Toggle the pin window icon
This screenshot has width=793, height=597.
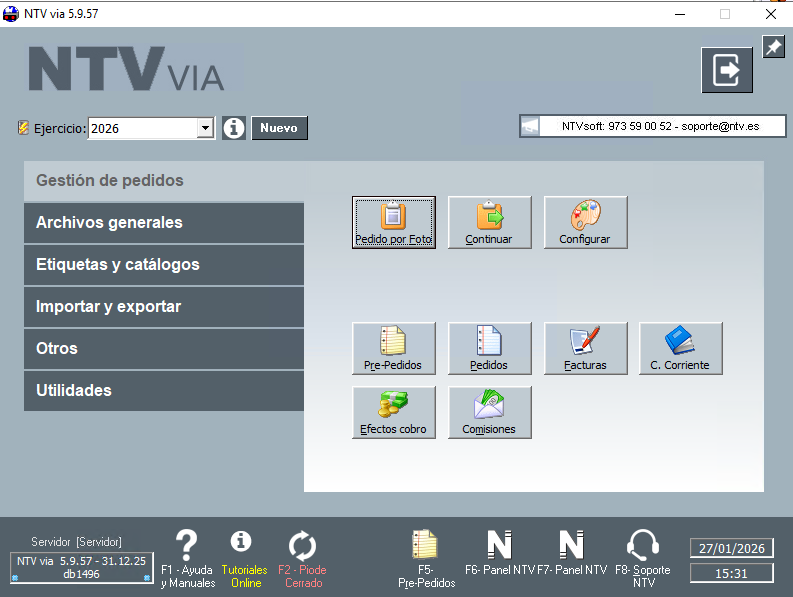[x=773, y=47]
